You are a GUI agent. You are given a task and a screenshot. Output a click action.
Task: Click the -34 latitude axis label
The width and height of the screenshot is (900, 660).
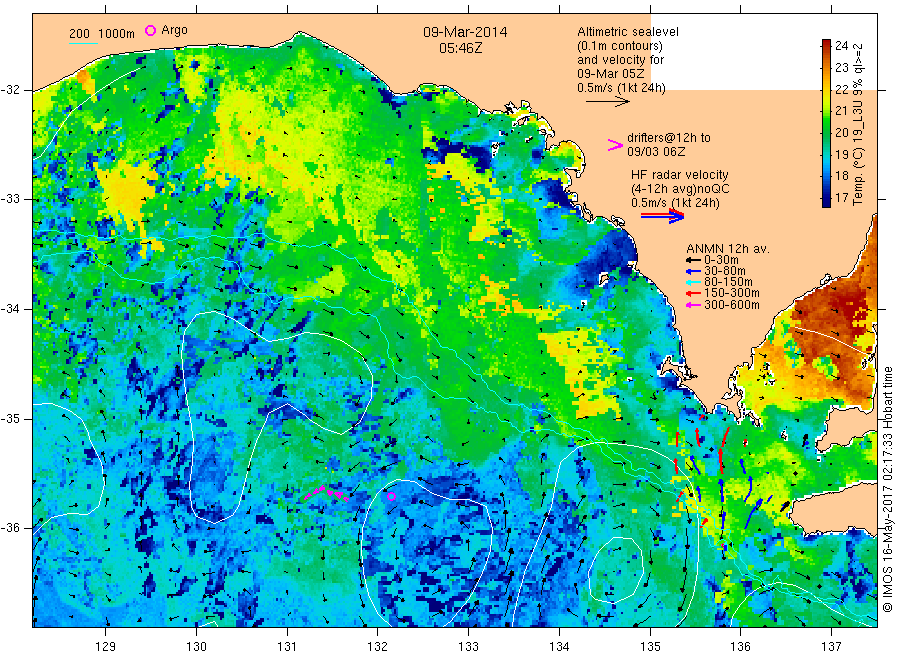click(10, 309)
